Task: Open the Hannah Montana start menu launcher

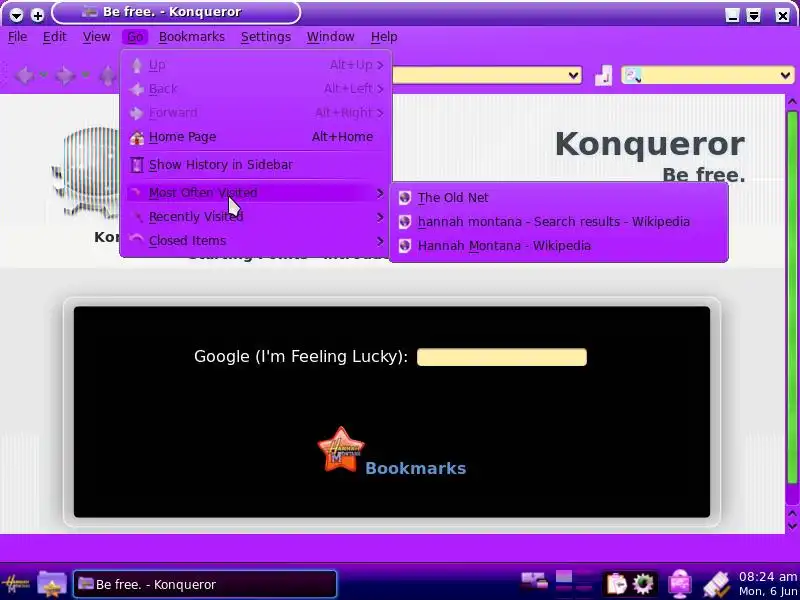Action: tap(16, 584)
